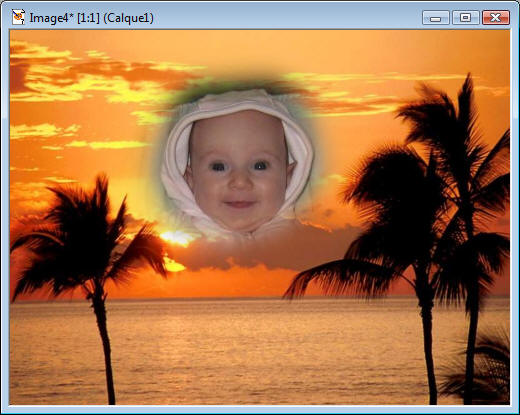Maximize the Image4 document window
520x415 pixels.
coord(466,17)
